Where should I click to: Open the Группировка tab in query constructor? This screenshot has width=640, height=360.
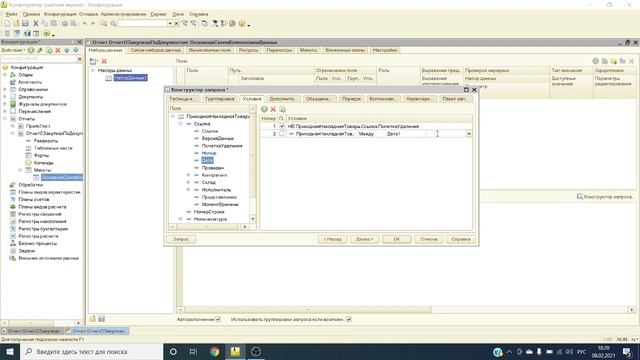tap(220, 99)
